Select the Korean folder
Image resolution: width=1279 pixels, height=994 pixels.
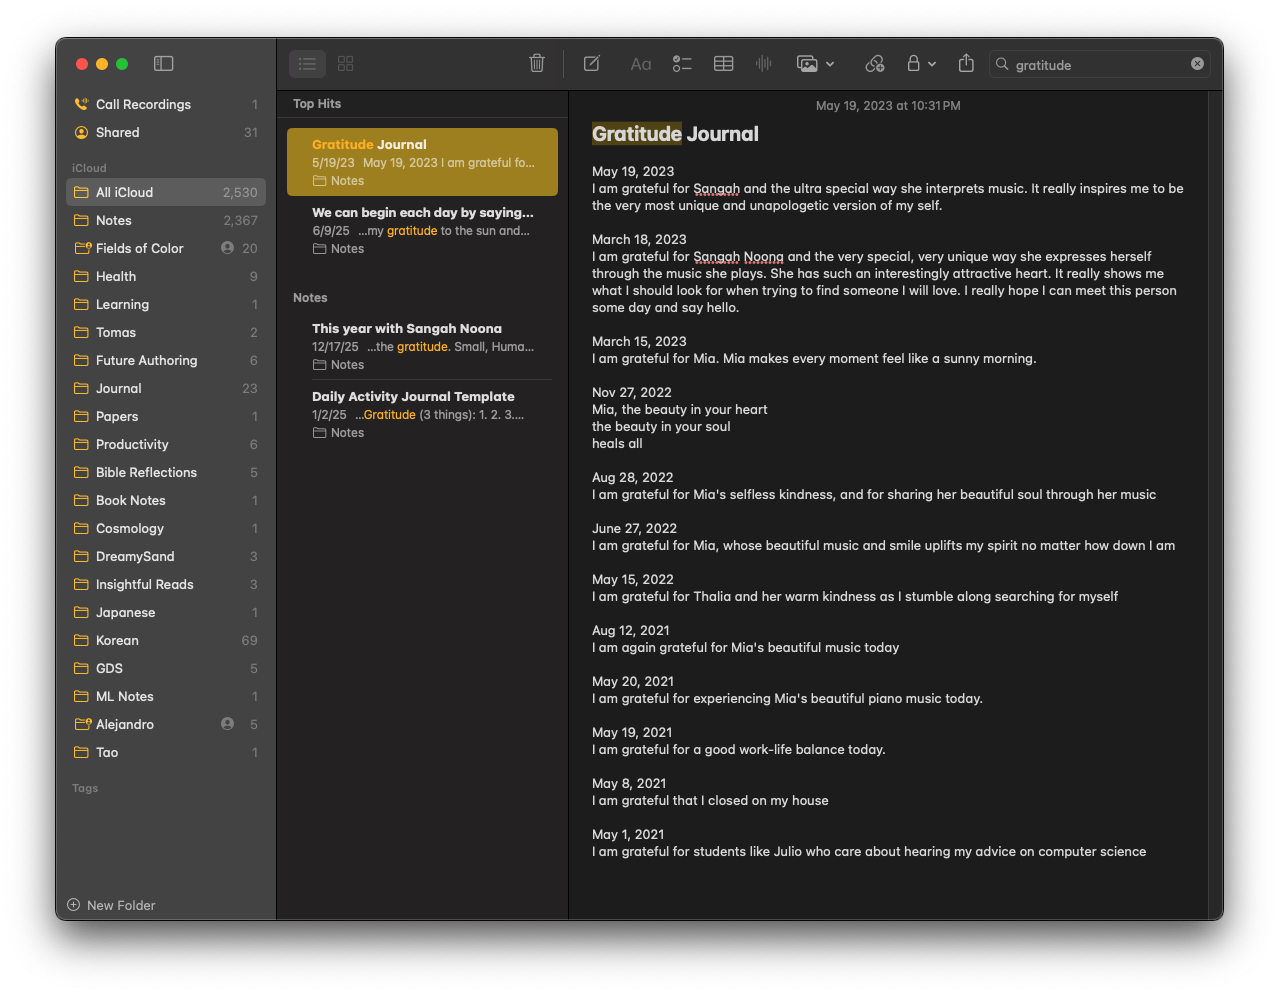[x=117, y=640]
